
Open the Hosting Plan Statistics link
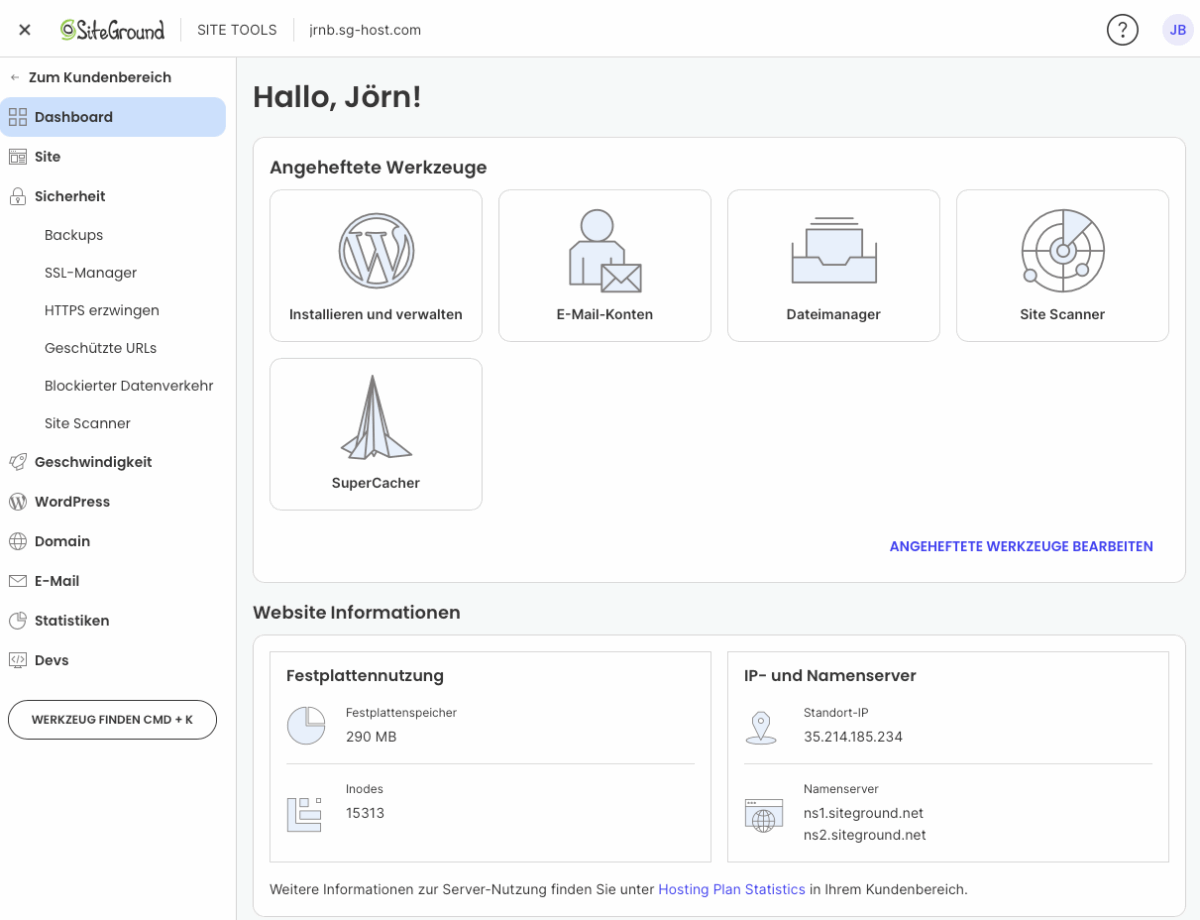[731, 889]
